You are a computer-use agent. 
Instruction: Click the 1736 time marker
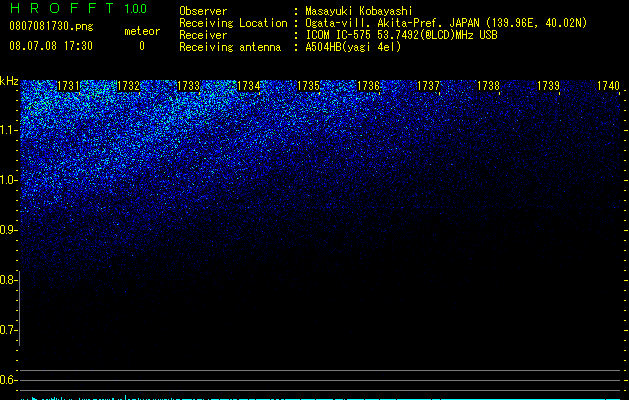[x=368, y=86]
